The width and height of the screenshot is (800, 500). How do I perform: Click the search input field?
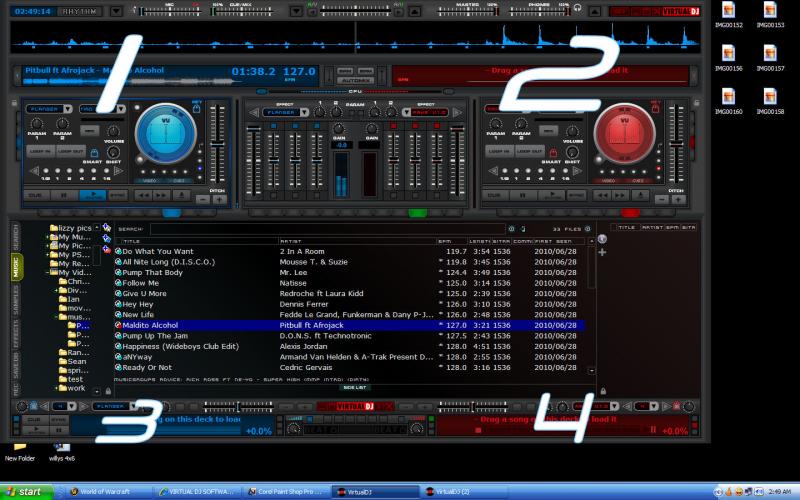click(328, 229)
